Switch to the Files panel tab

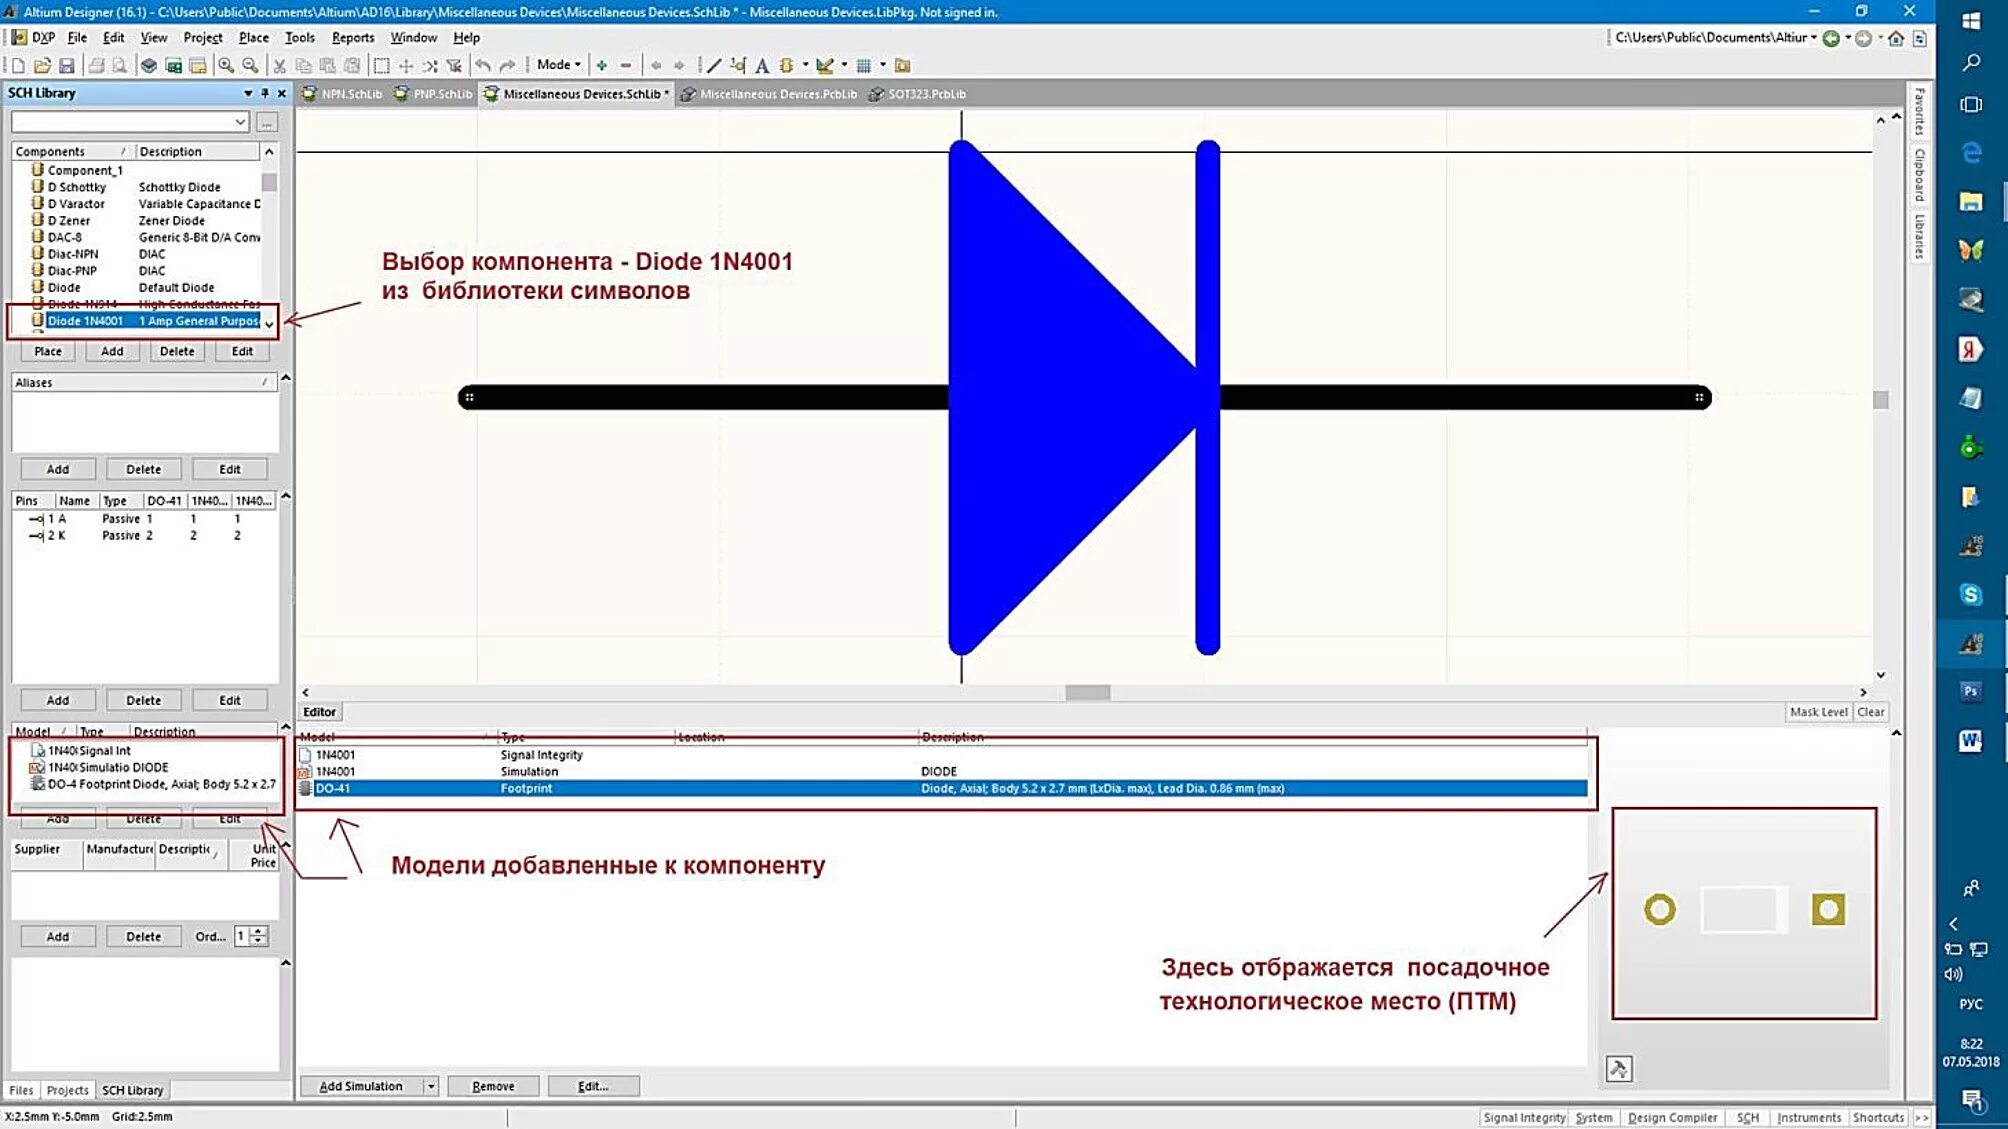pos(21,1090)
